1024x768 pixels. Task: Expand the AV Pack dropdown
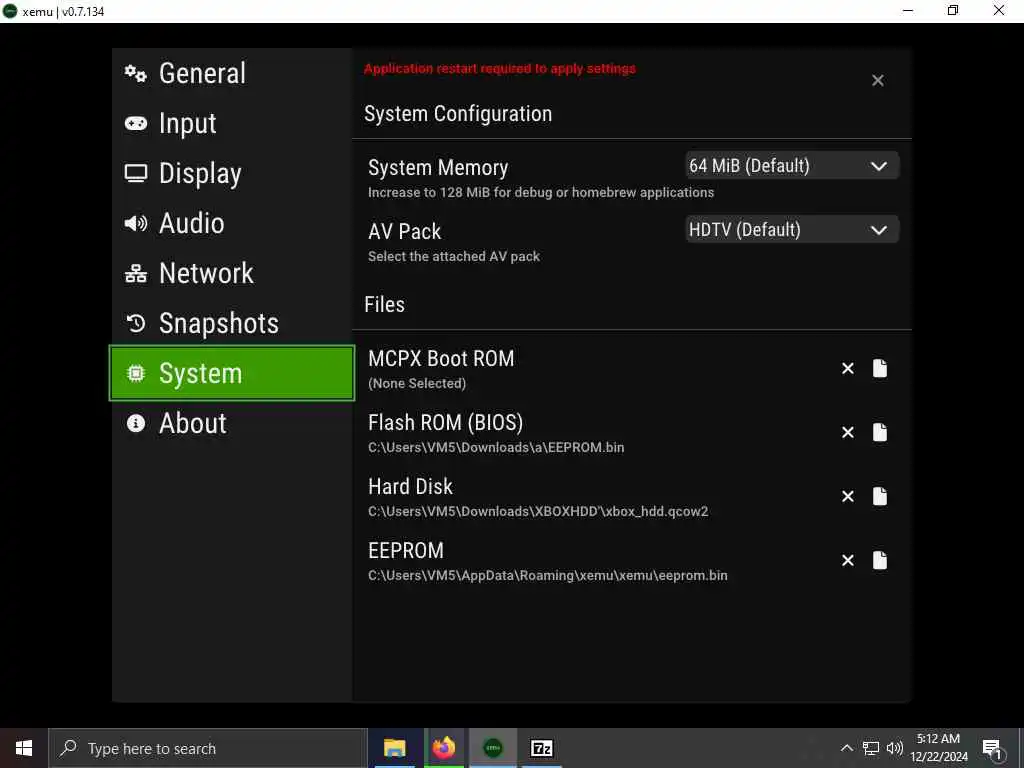[x=792, y=230]
